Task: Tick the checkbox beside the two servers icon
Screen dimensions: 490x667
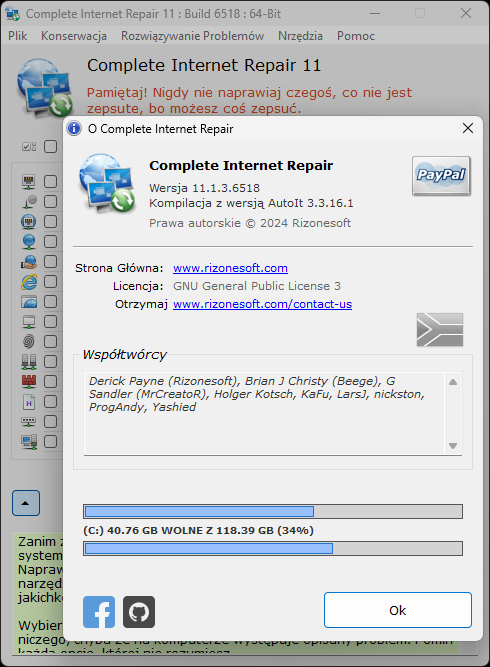Action: 50,362
